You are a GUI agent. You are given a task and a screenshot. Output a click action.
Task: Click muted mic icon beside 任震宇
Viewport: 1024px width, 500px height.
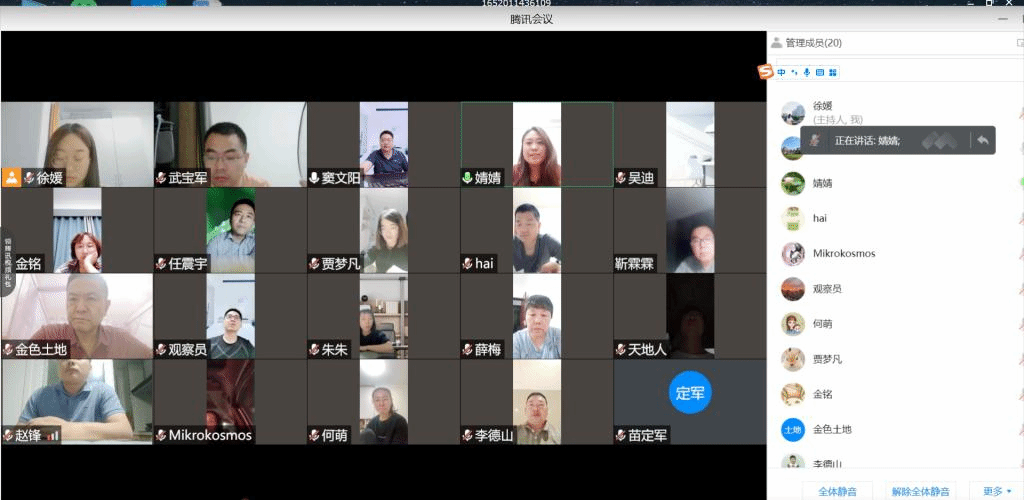[161, 264]
